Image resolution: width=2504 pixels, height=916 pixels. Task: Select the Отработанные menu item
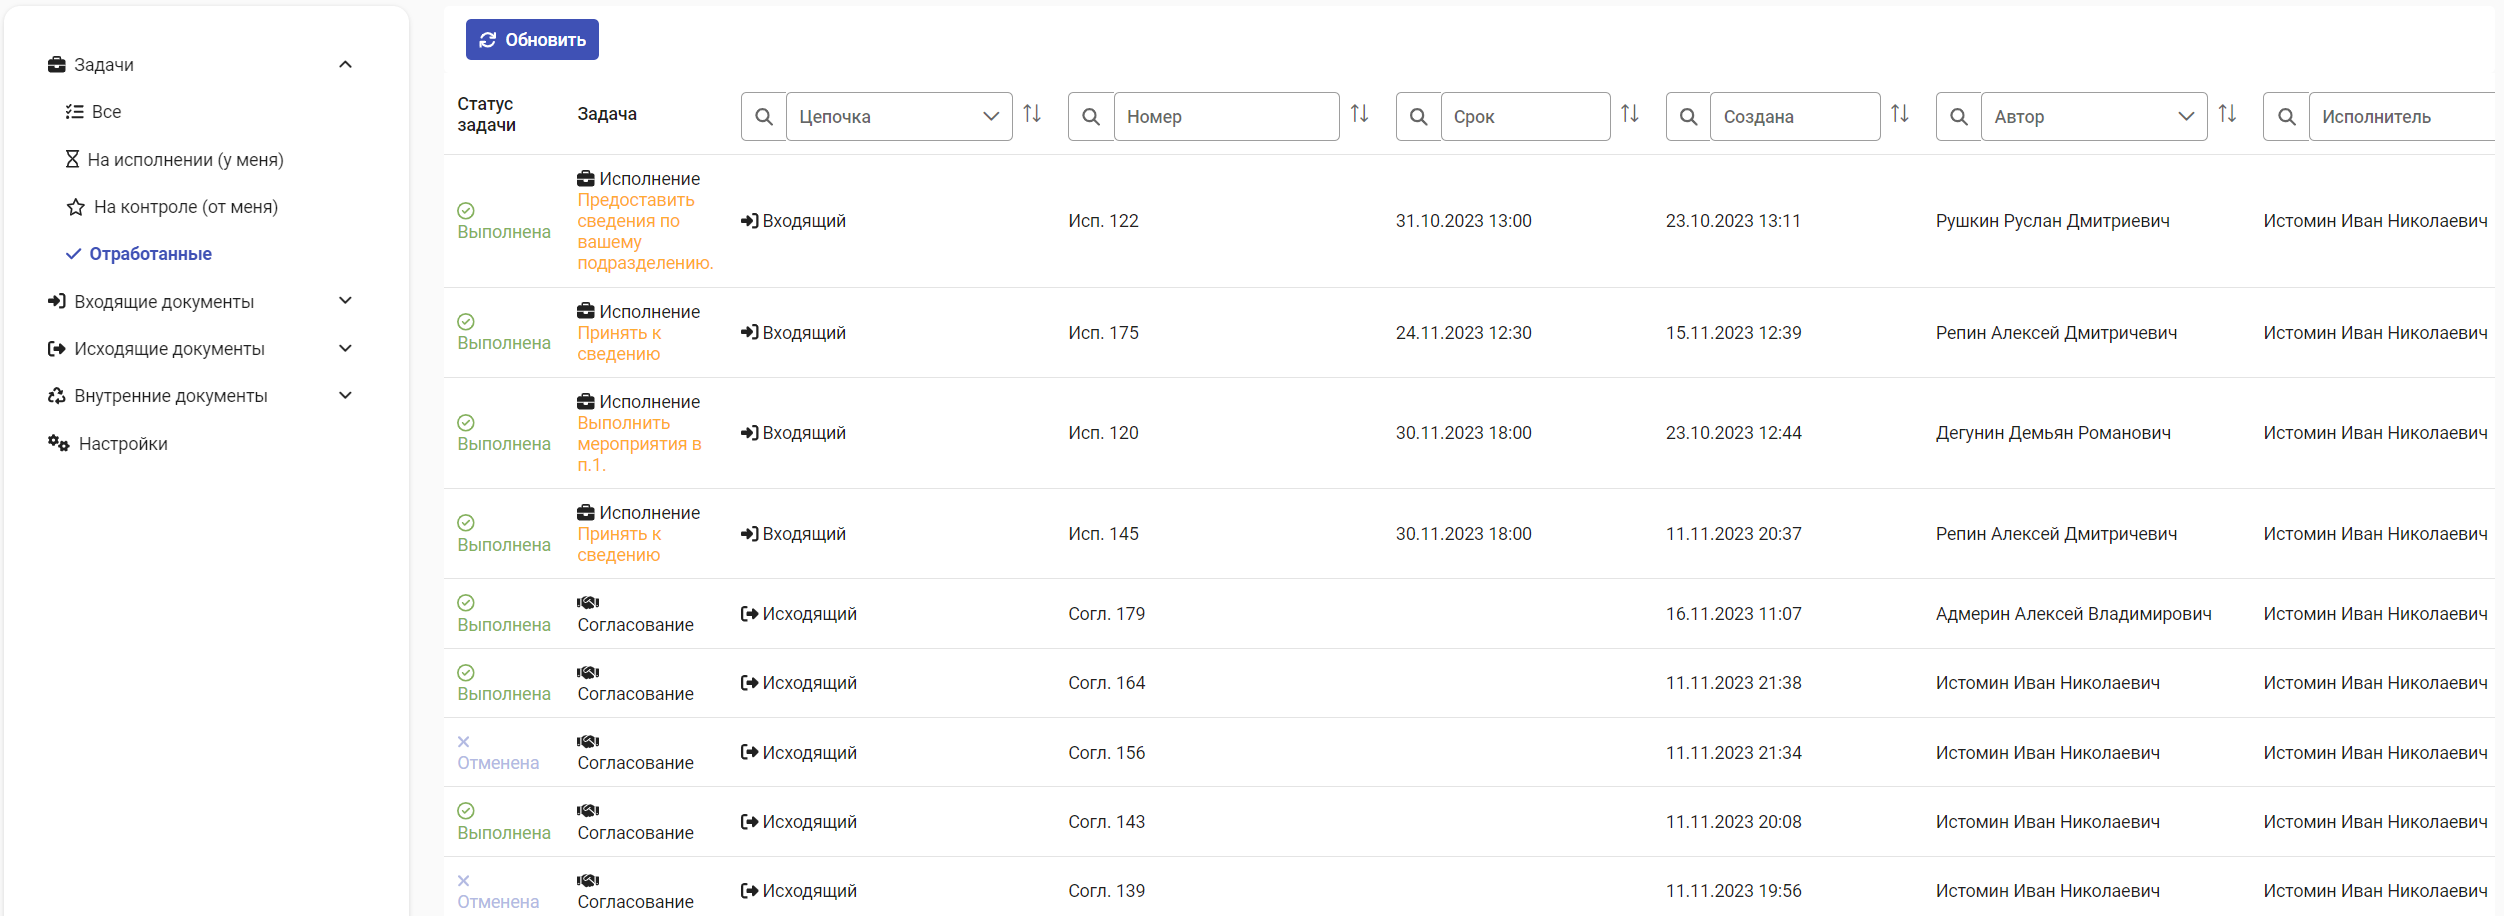(150, 254)
